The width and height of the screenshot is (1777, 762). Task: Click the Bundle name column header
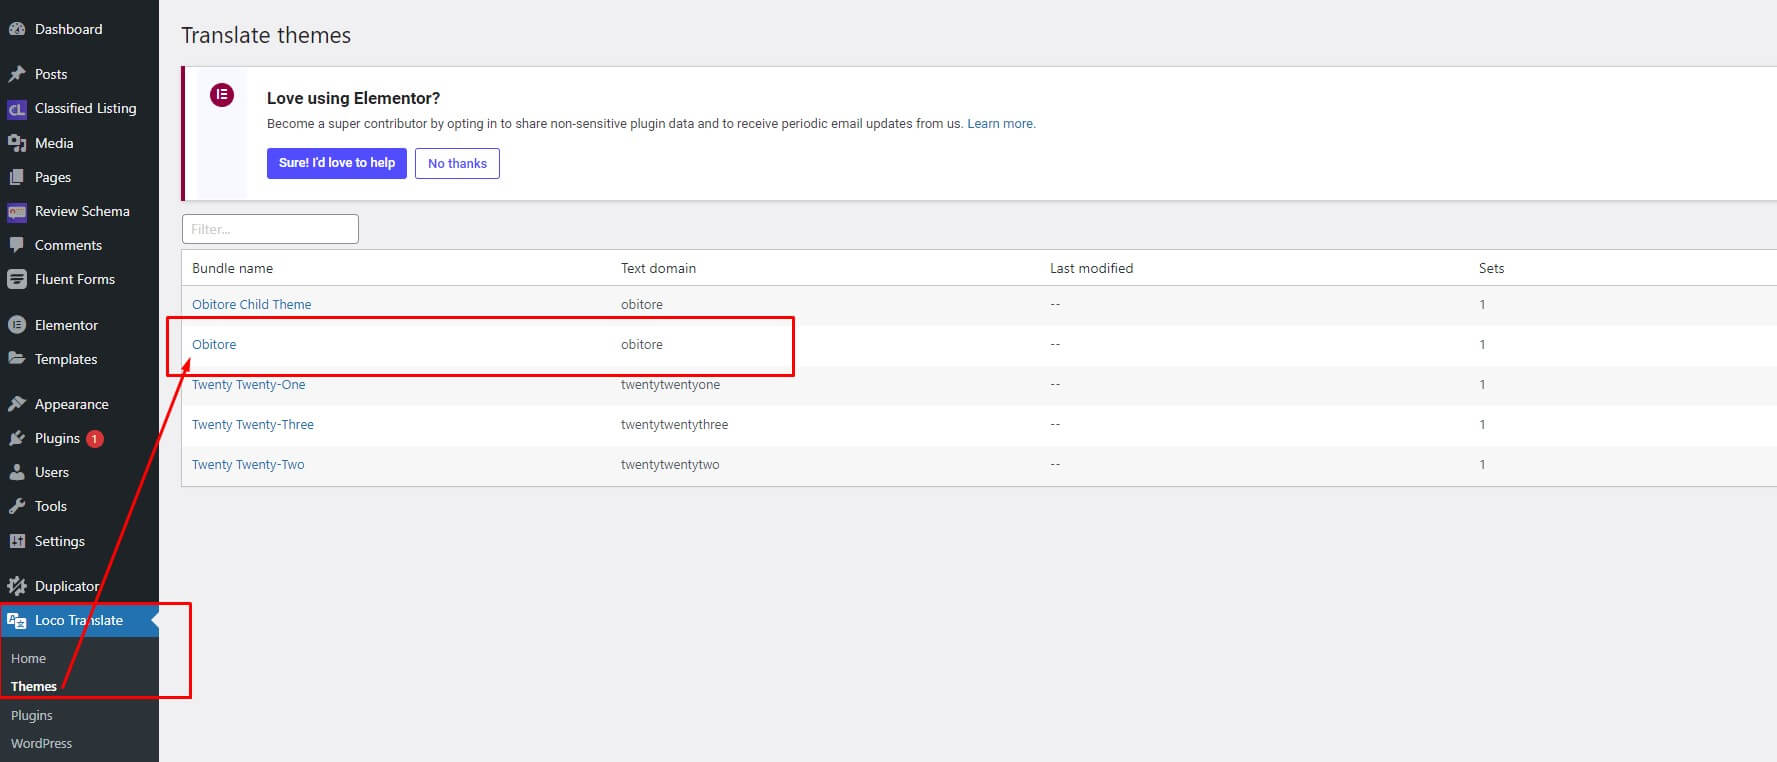pyautogui.click(x=232, y=268)
